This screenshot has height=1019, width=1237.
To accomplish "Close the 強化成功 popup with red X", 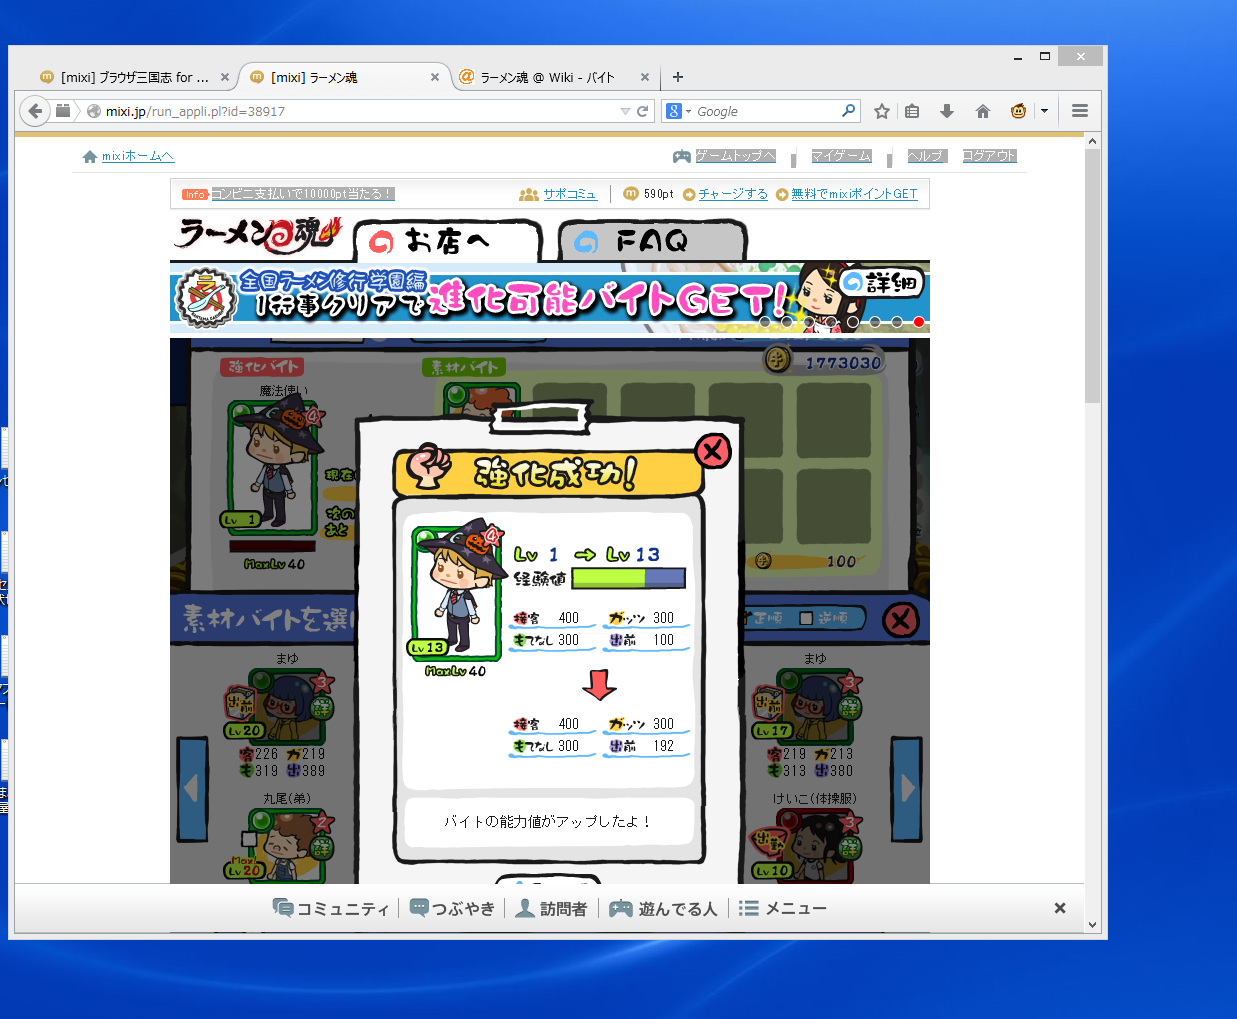I will pos(713,451).
